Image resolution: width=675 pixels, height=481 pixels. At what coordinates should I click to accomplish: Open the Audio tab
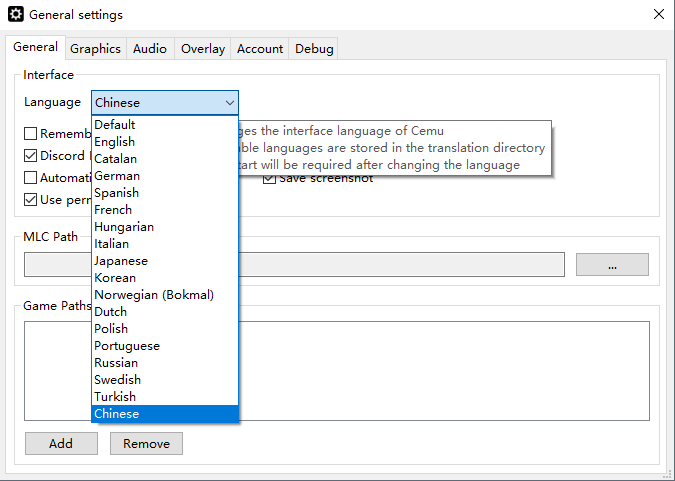150,49
